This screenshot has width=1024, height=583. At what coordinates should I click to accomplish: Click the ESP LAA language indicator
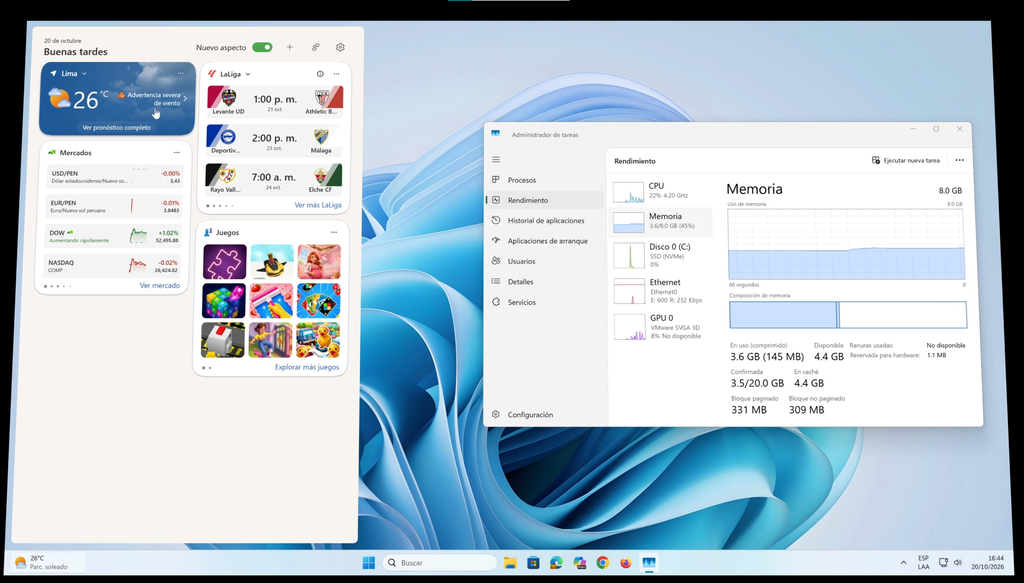923,562
